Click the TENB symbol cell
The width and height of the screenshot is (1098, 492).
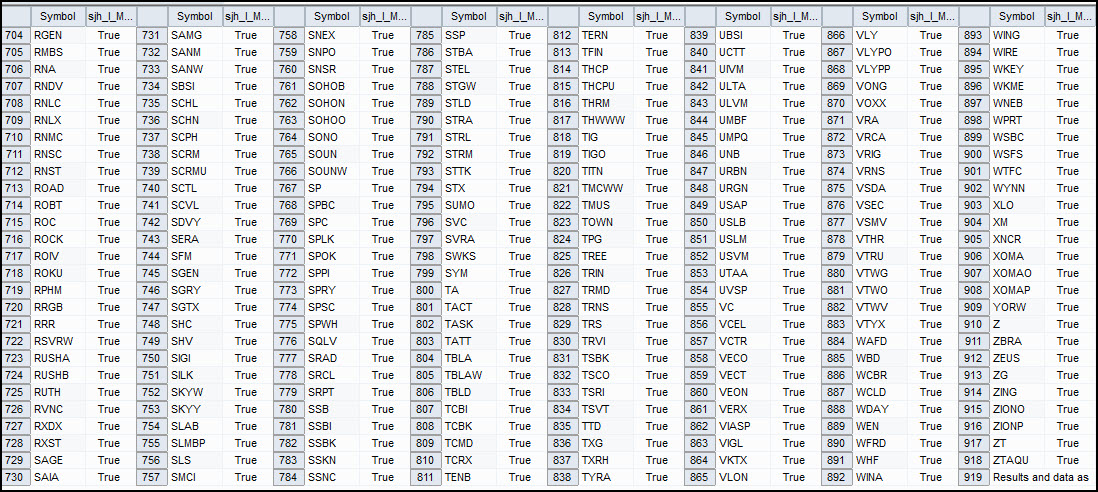point(469,477)
